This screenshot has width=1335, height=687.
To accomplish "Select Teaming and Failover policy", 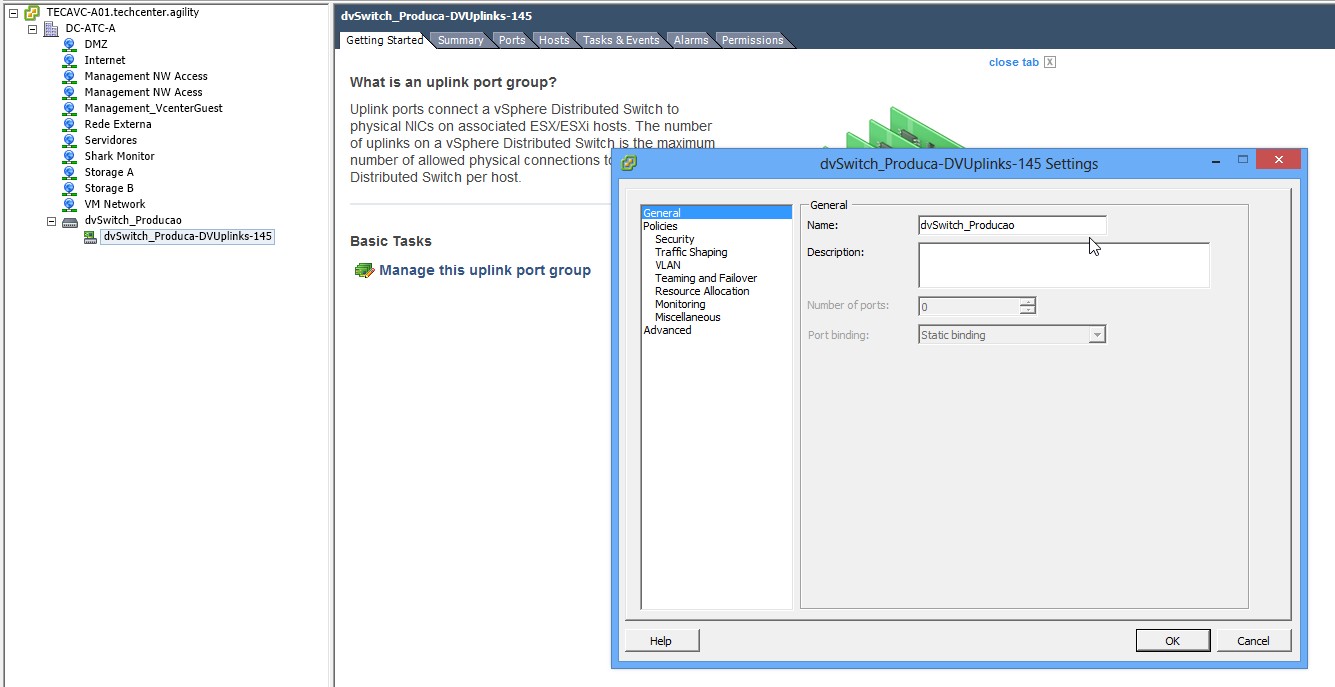I will 705,278.
